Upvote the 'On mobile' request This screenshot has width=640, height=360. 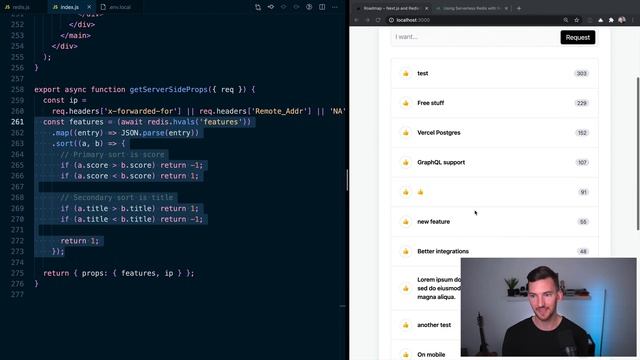pyautogui.click(x=405, y=355)
